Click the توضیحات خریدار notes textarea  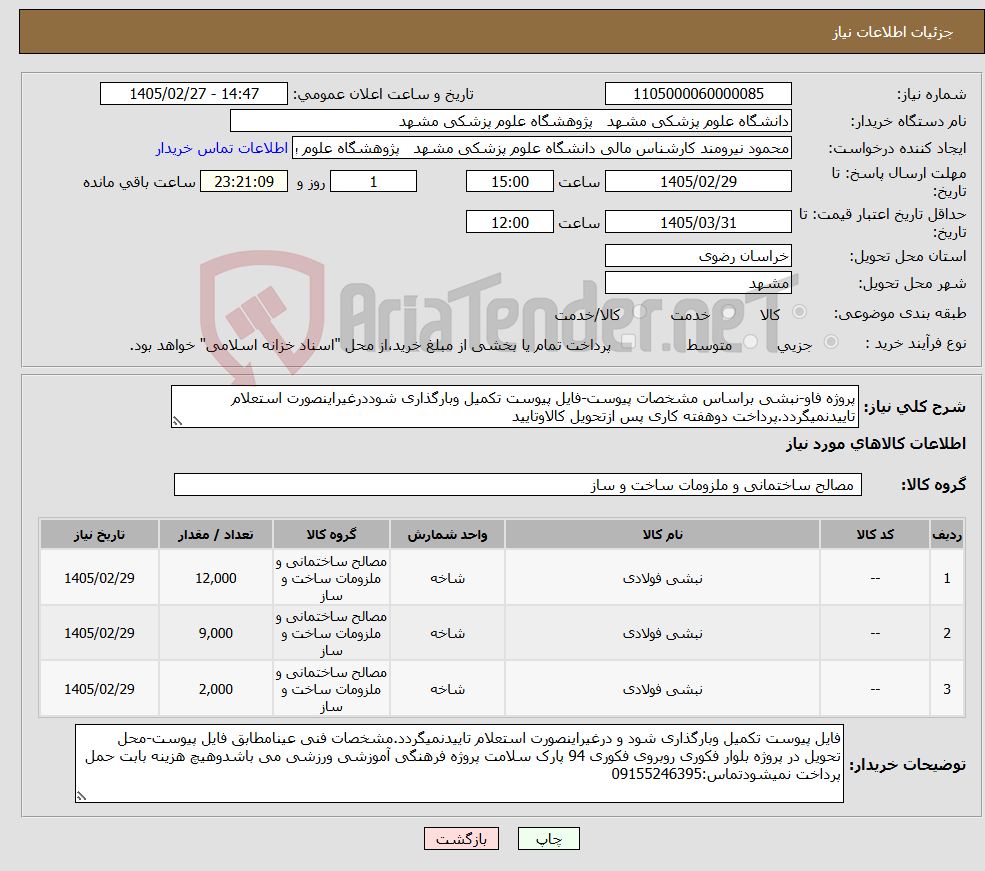[459, 764]
